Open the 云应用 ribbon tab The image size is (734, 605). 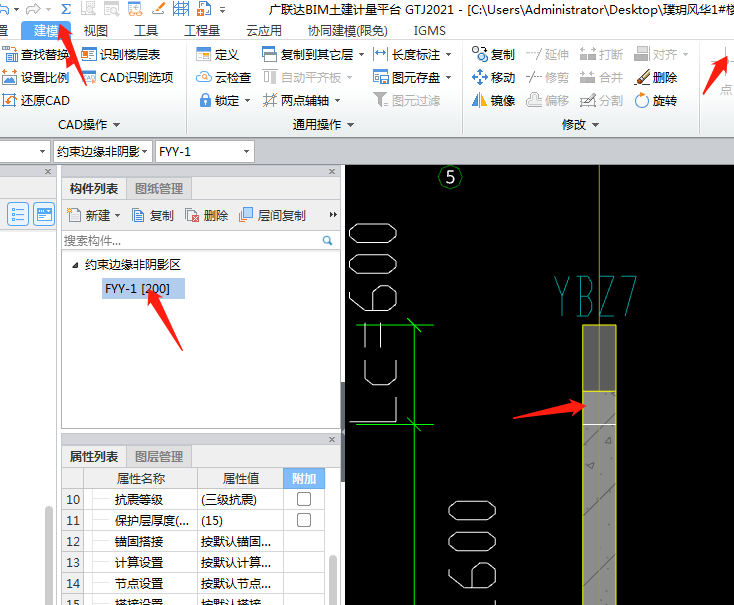264,30
